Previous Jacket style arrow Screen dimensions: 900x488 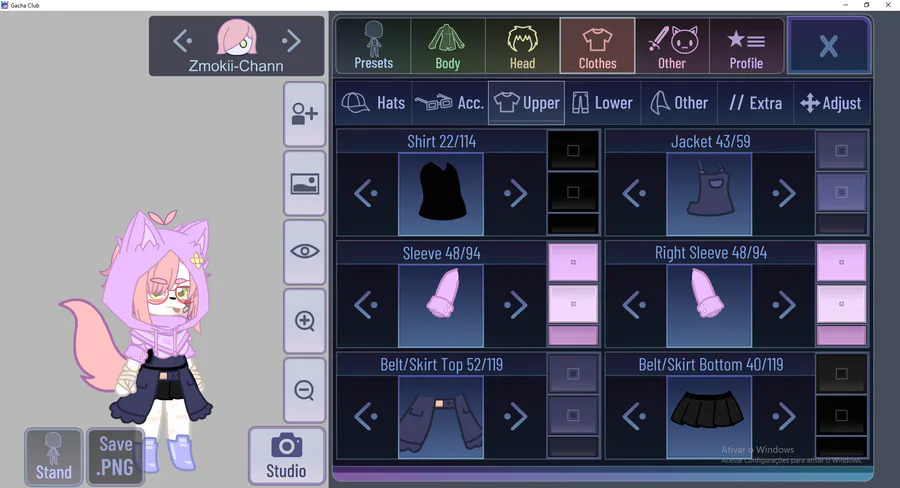pyautogui.click(x=635, y=193)
